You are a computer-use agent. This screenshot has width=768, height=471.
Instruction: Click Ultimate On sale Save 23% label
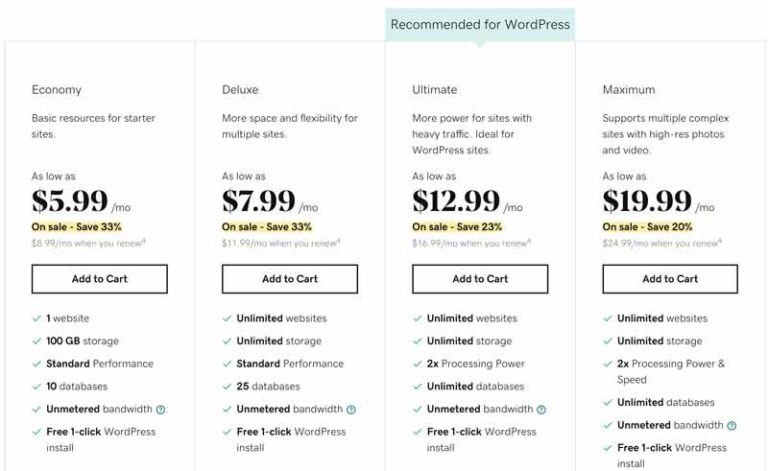point(458,227)
